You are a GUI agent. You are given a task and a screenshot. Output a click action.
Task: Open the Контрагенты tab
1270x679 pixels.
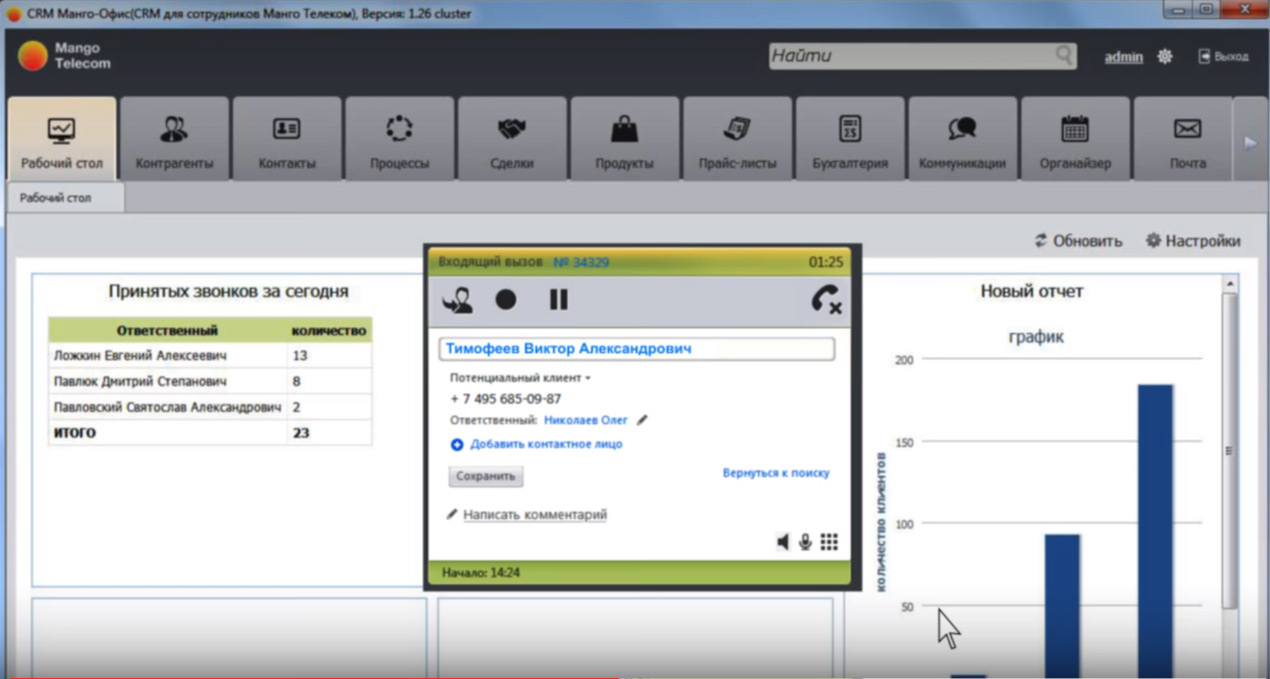(x=174, y=139)
